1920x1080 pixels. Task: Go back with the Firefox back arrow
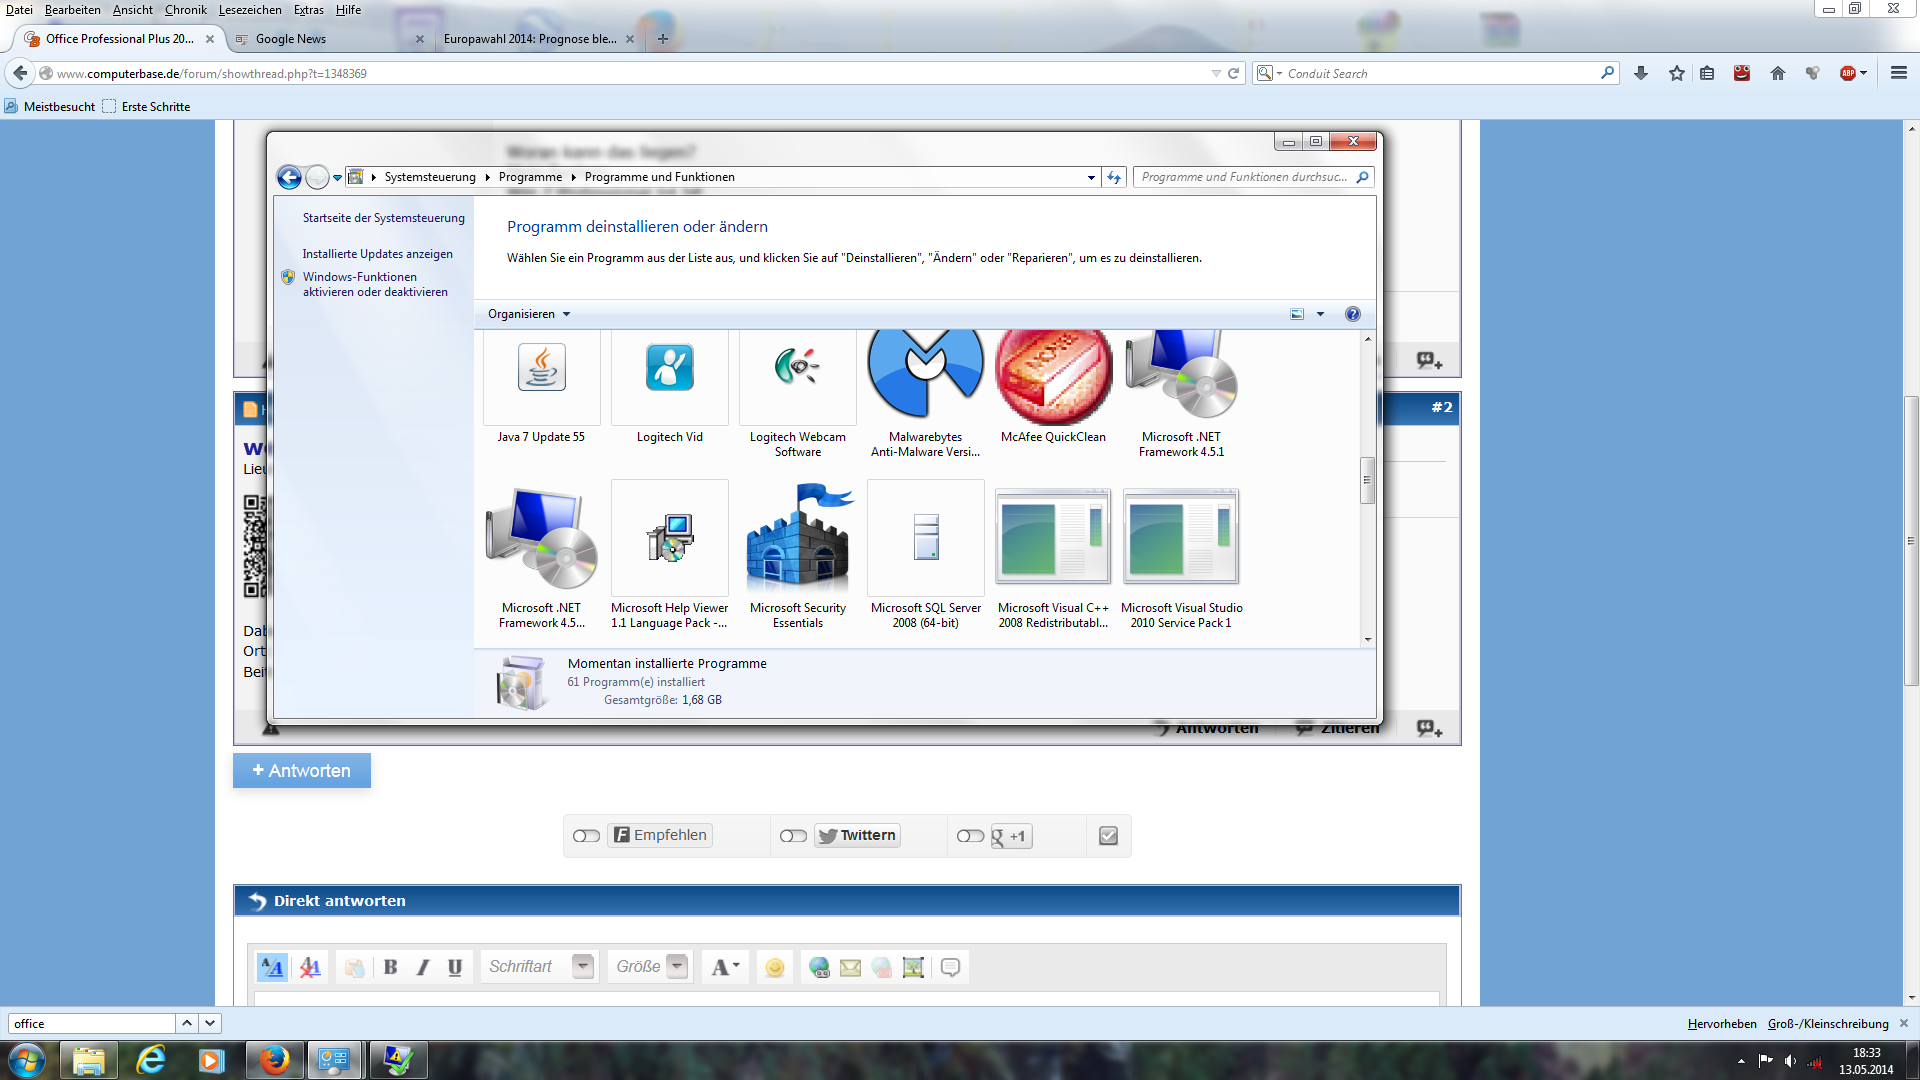[x=20, y=73]
